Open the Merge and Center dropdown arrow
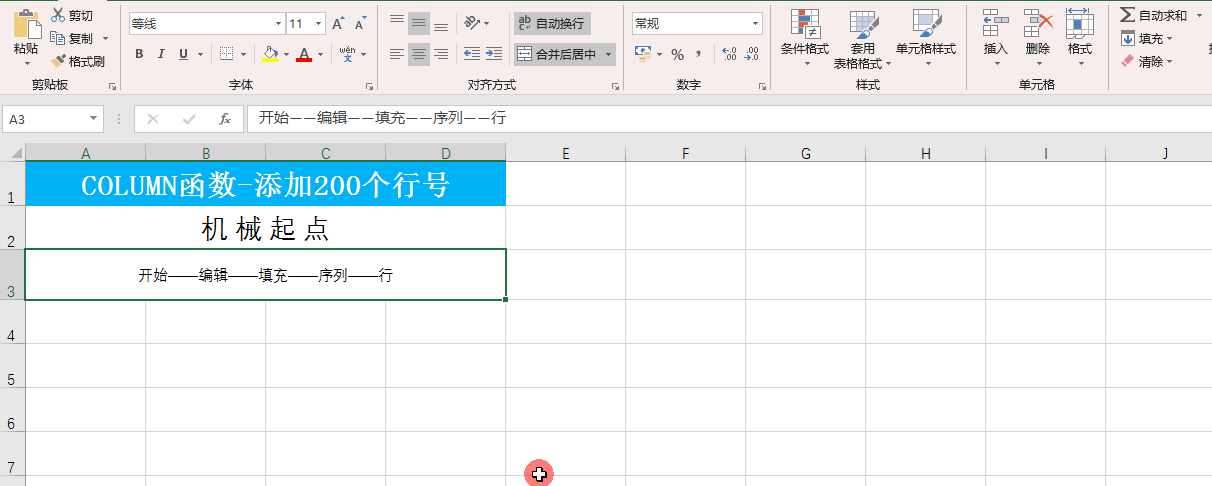The width and height of the screenshot is (1212, 486). pos(608,54)
